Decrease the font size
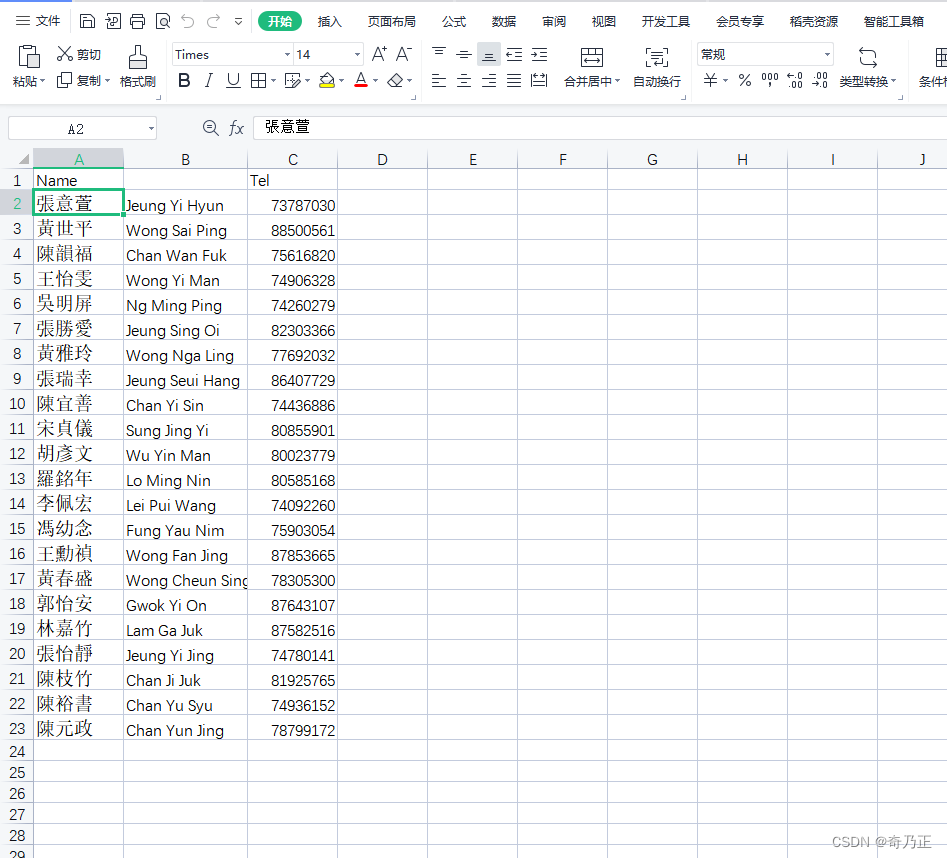The image size is (947, 858). (403, 54)
